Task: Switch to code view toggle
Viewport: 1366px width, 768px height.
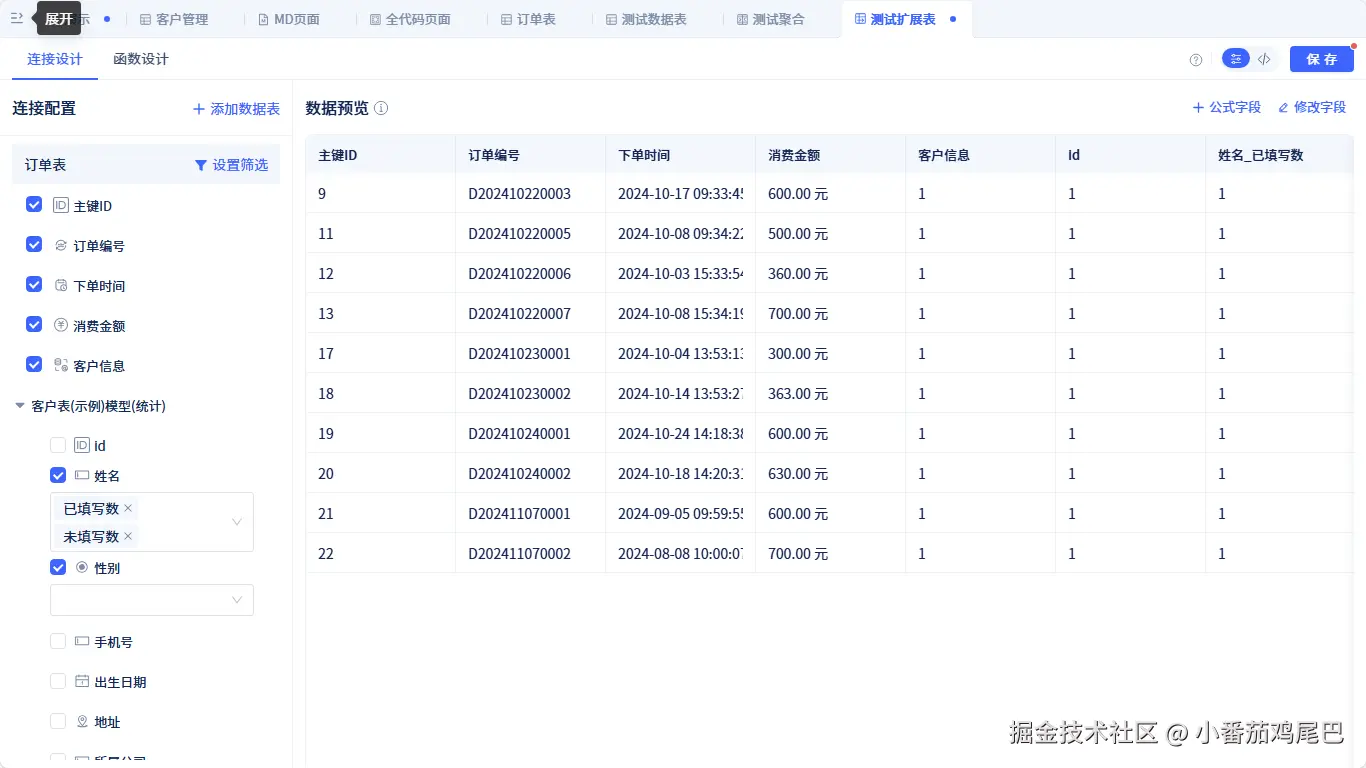Action: (x=1264, y=59)
